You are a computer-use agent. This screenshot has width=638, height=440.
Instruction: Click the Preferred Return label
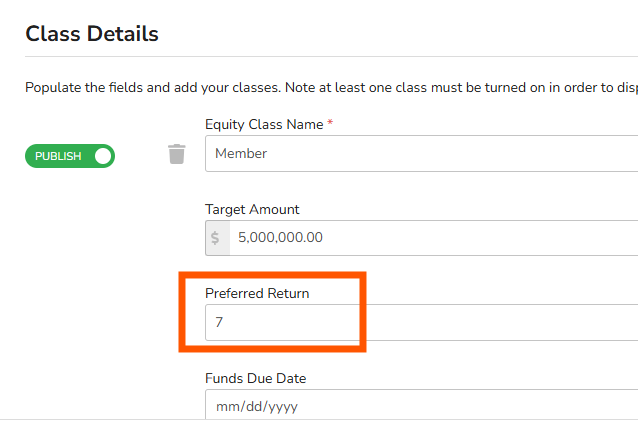tap(257, 294)
